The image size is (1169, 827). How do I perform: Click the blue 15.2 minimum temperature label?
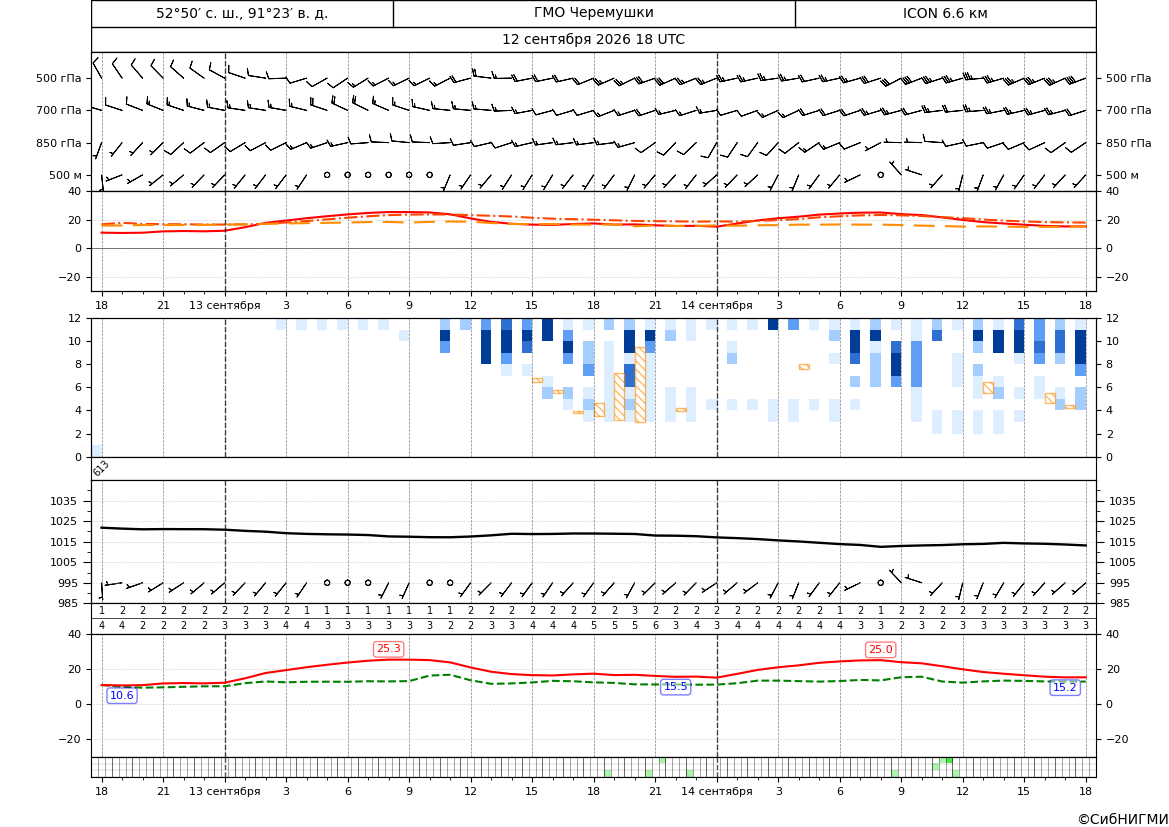pyautogui.click(x=1064, y=688)
